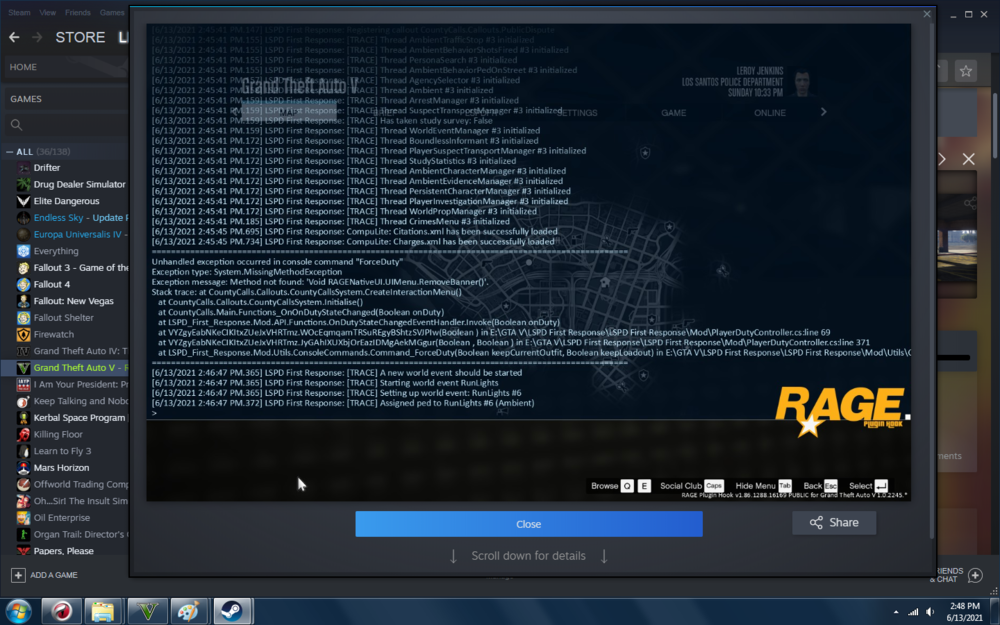Open the View menu
The width and height of the screenshot is (1000, 625).
(x=47, y=12)
